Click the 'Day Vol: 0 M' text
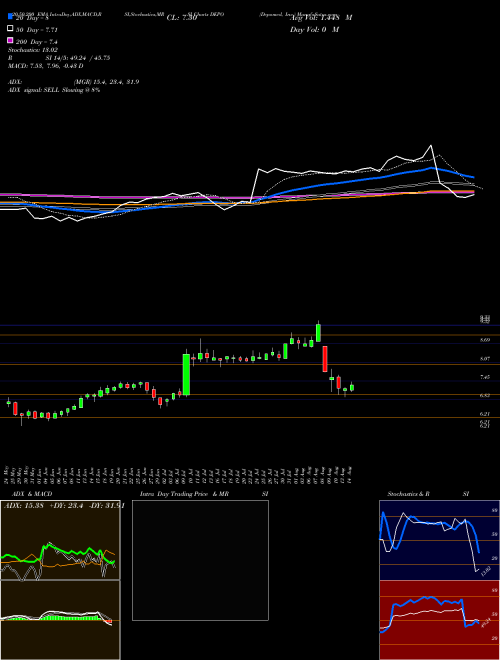The height and width of the screenshot is (660, 500). click(314, 29)
